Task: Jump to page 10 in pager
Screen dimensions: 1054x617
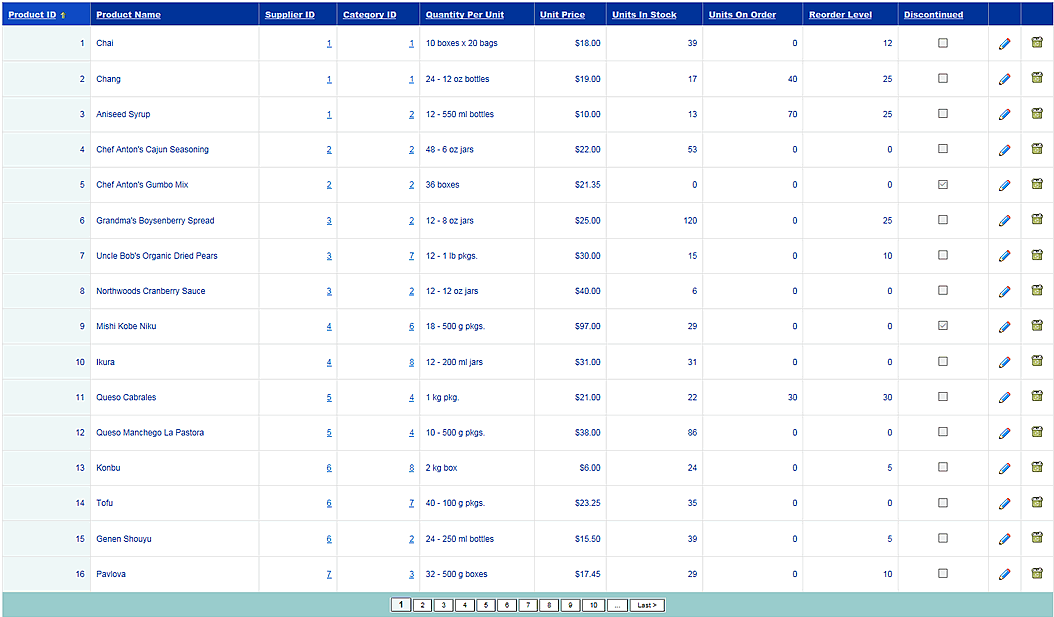Action: 592,605
